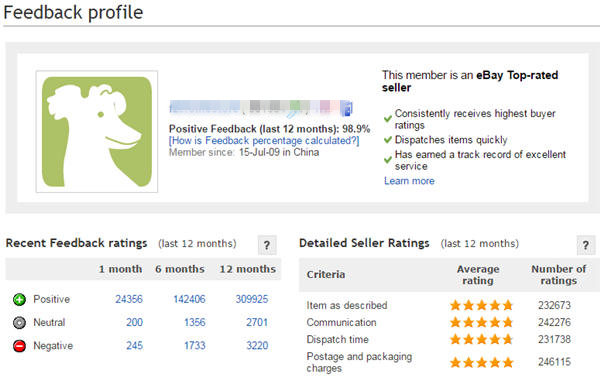The image size is (600, 387).
Task: Click the grey Neutral feedback icon
Action: coord(20,323)
